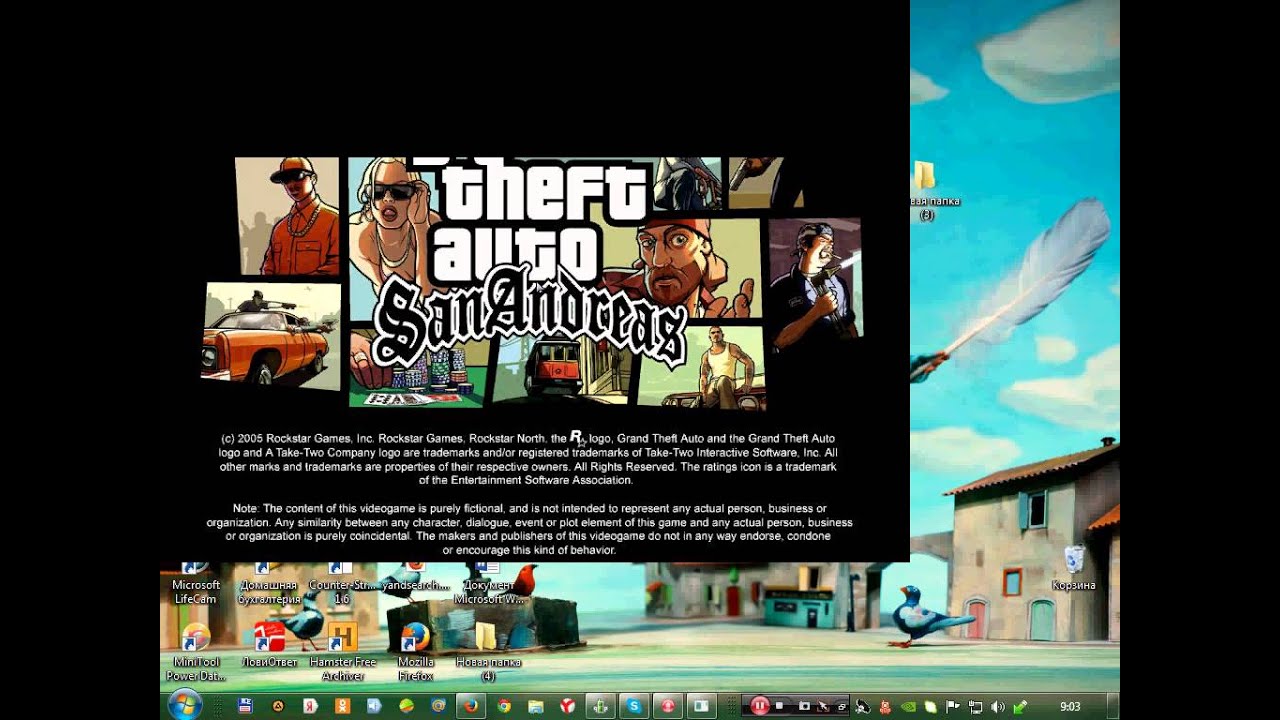
Task: Click the floppy disk save icon in taskbar
Action: click(x=245, y=706)
